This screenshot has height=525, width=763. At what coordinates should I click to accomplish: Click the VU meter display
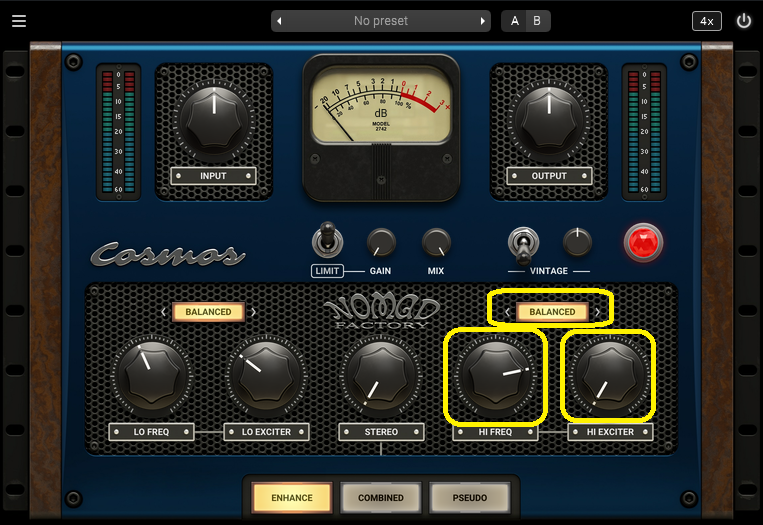pyautogui.click(x=381, y=106)
